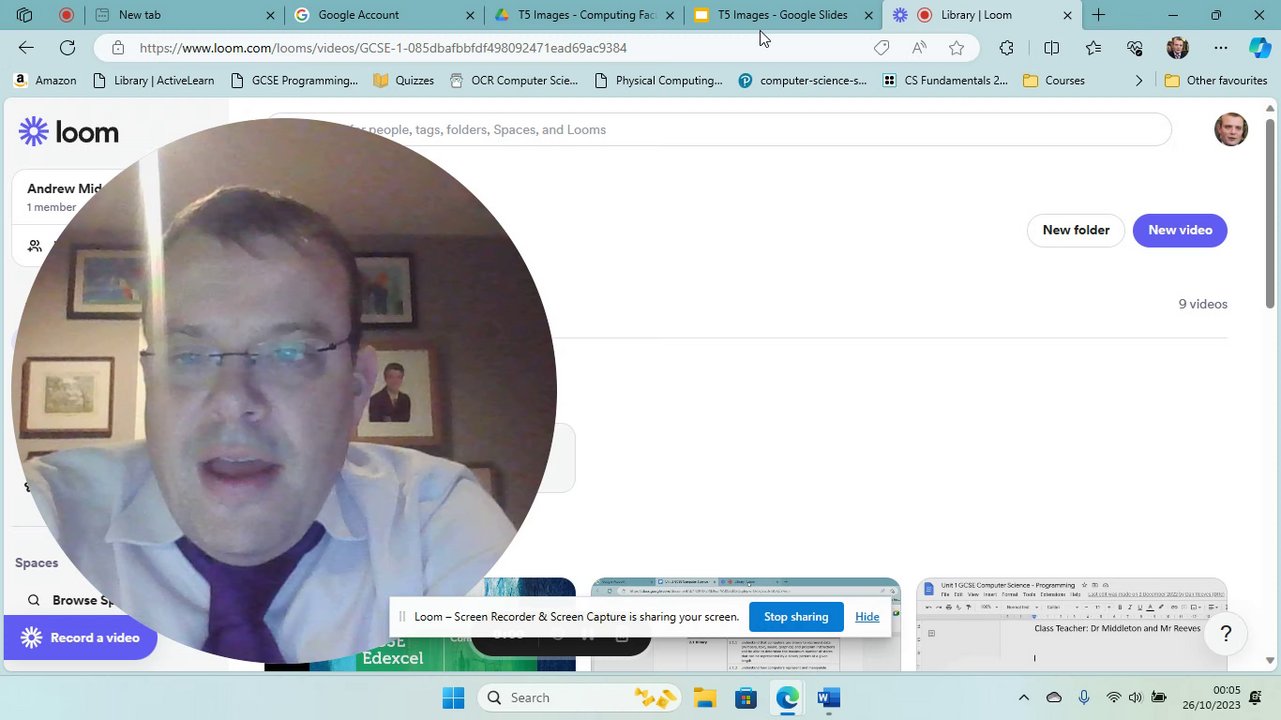
Task: Reload the page with refresh icon
Action: click(67, 47)
